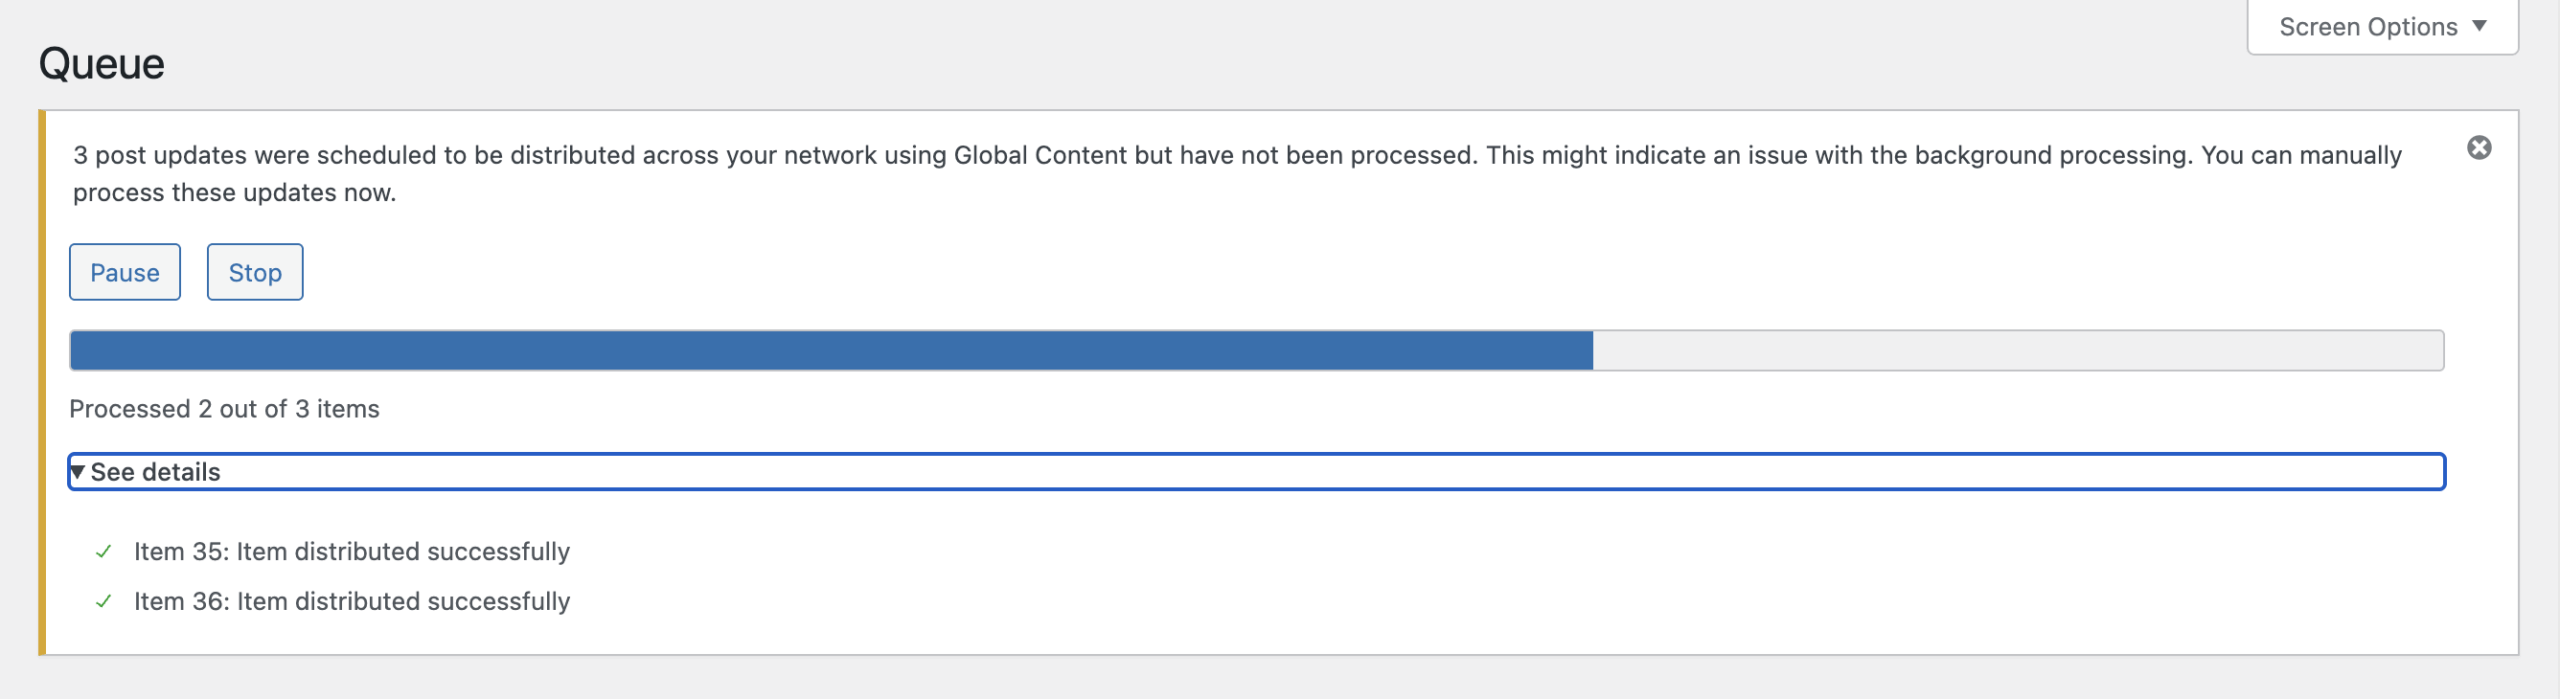This screenshot has width=2560, height=699.
Task: Click the Screen Options down-arrow icon
Action: click(2479, 26)
